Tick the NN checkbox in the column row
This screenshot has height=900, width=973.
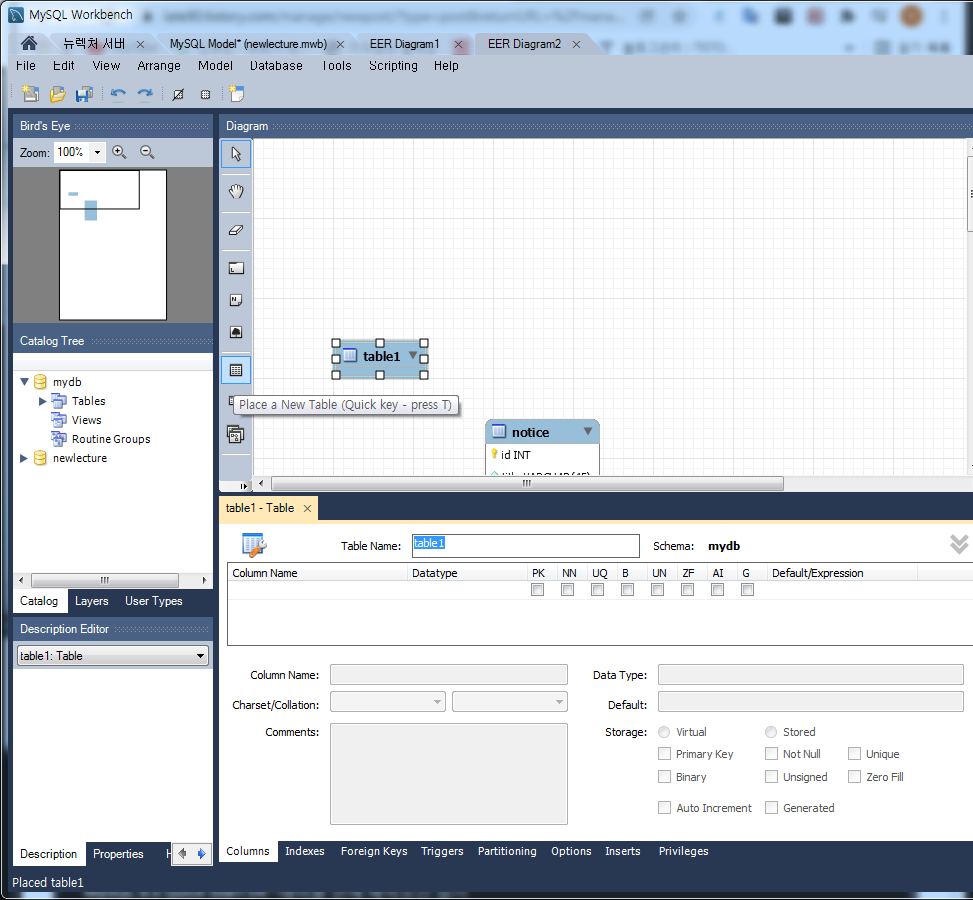[567, 590]
